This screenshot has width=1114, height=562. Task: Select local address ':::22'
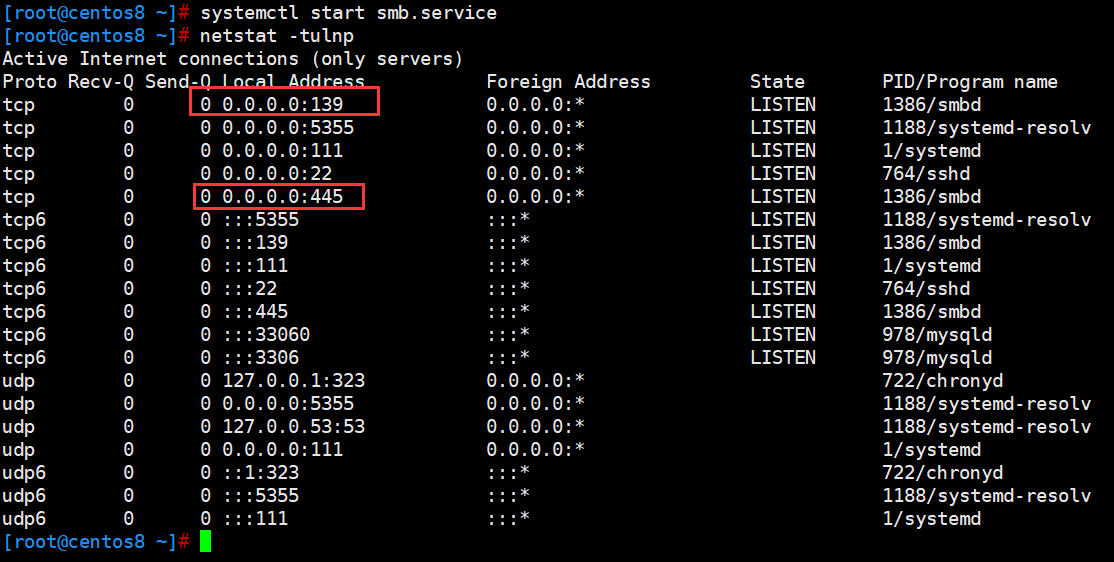(249, 288)
